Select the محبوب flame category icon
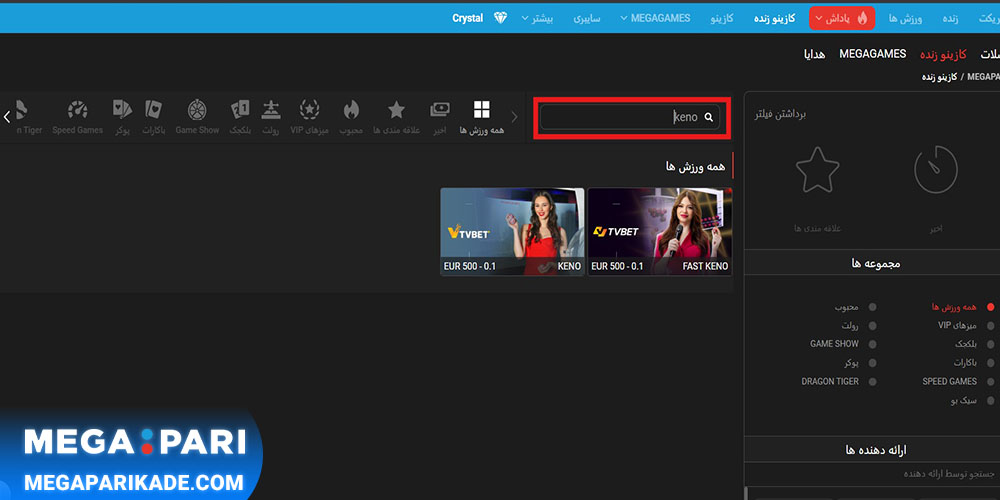Image resolution: width=1000 pixels, height=500 pixels. 351,110
